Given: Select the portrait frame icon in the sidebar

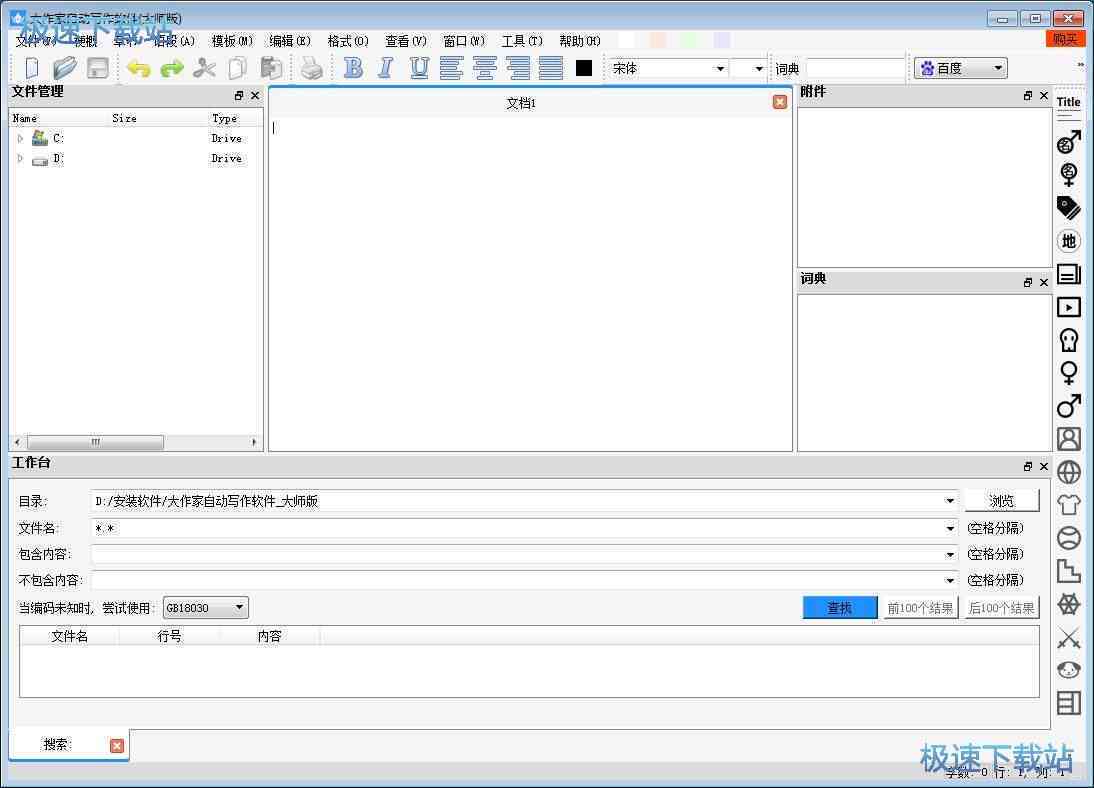Looking at the screenshot, I should coord(1068,439).
